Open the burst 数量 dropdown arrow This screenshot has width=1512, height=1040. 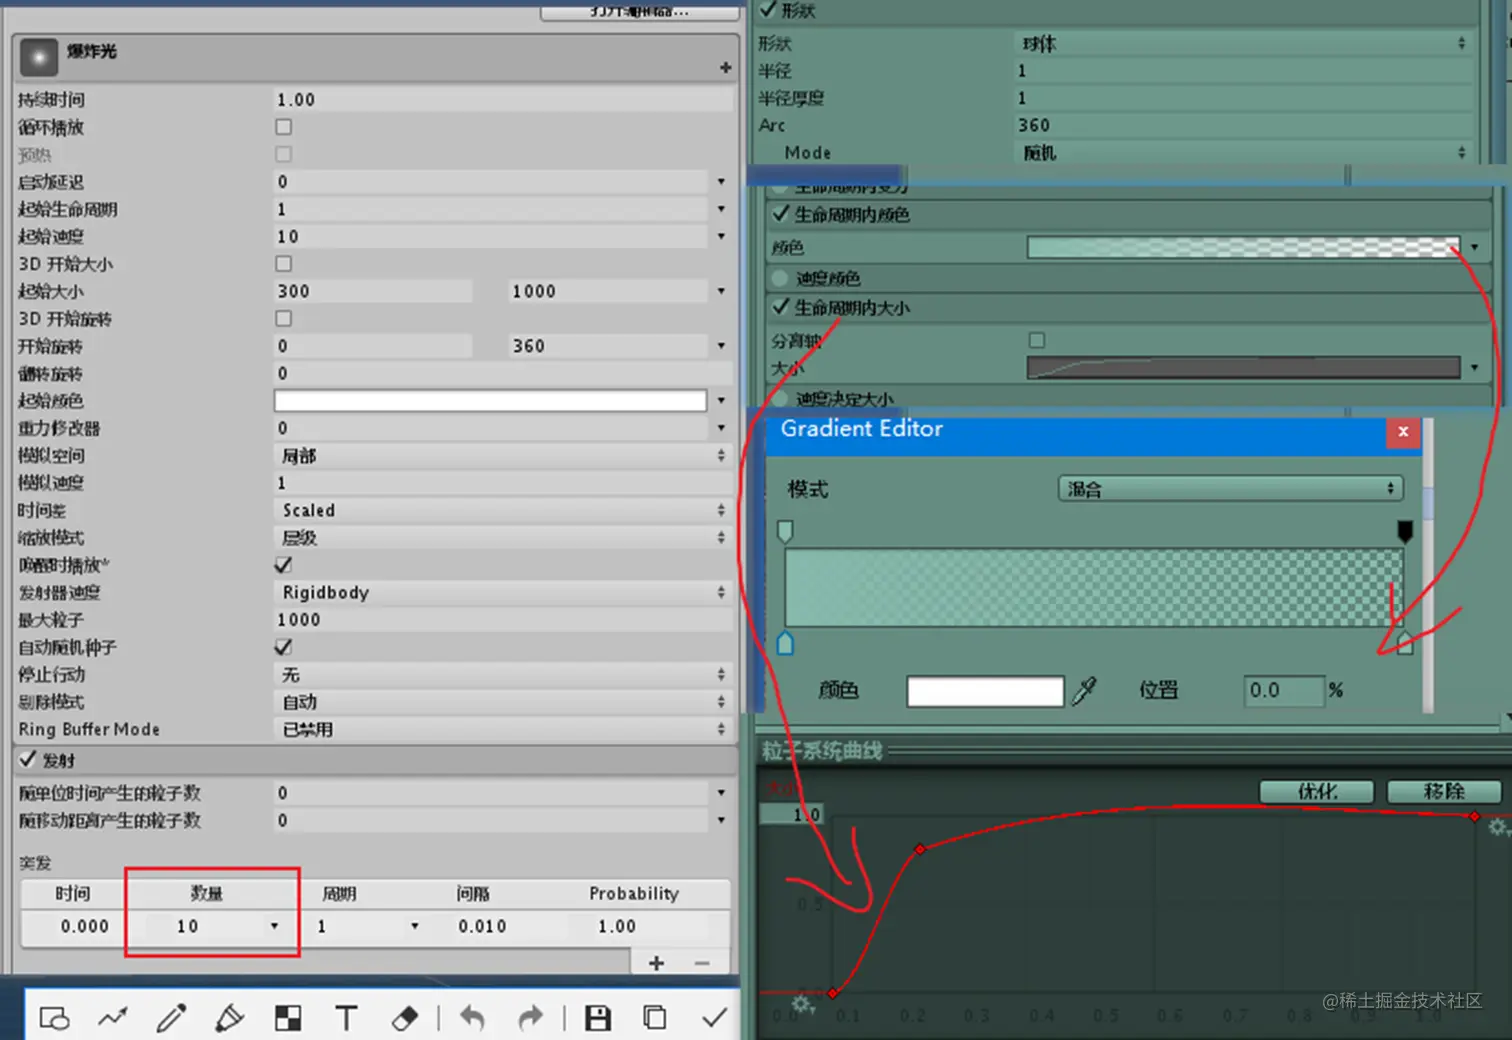tap(274, 926)
